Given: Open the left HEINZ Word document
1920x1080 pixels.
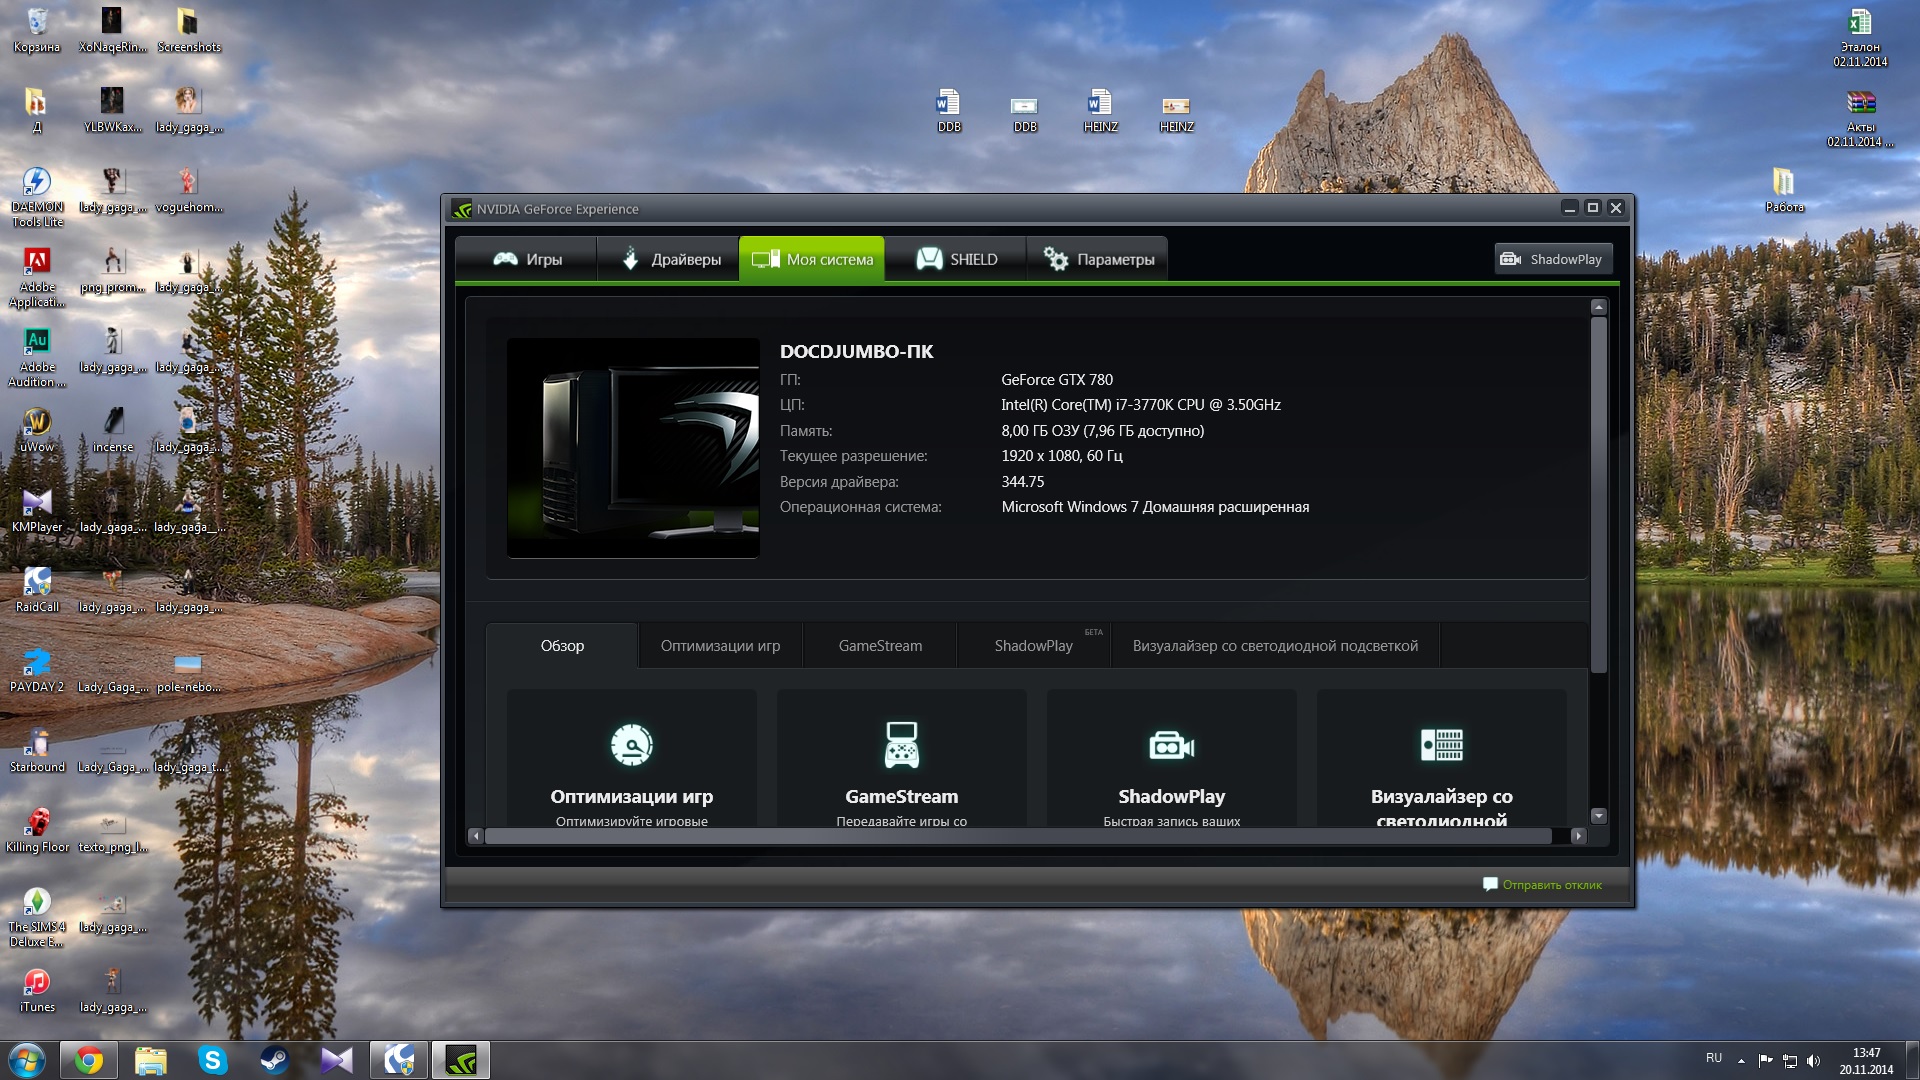Looking at the screenshot, I should (1100, 110).
